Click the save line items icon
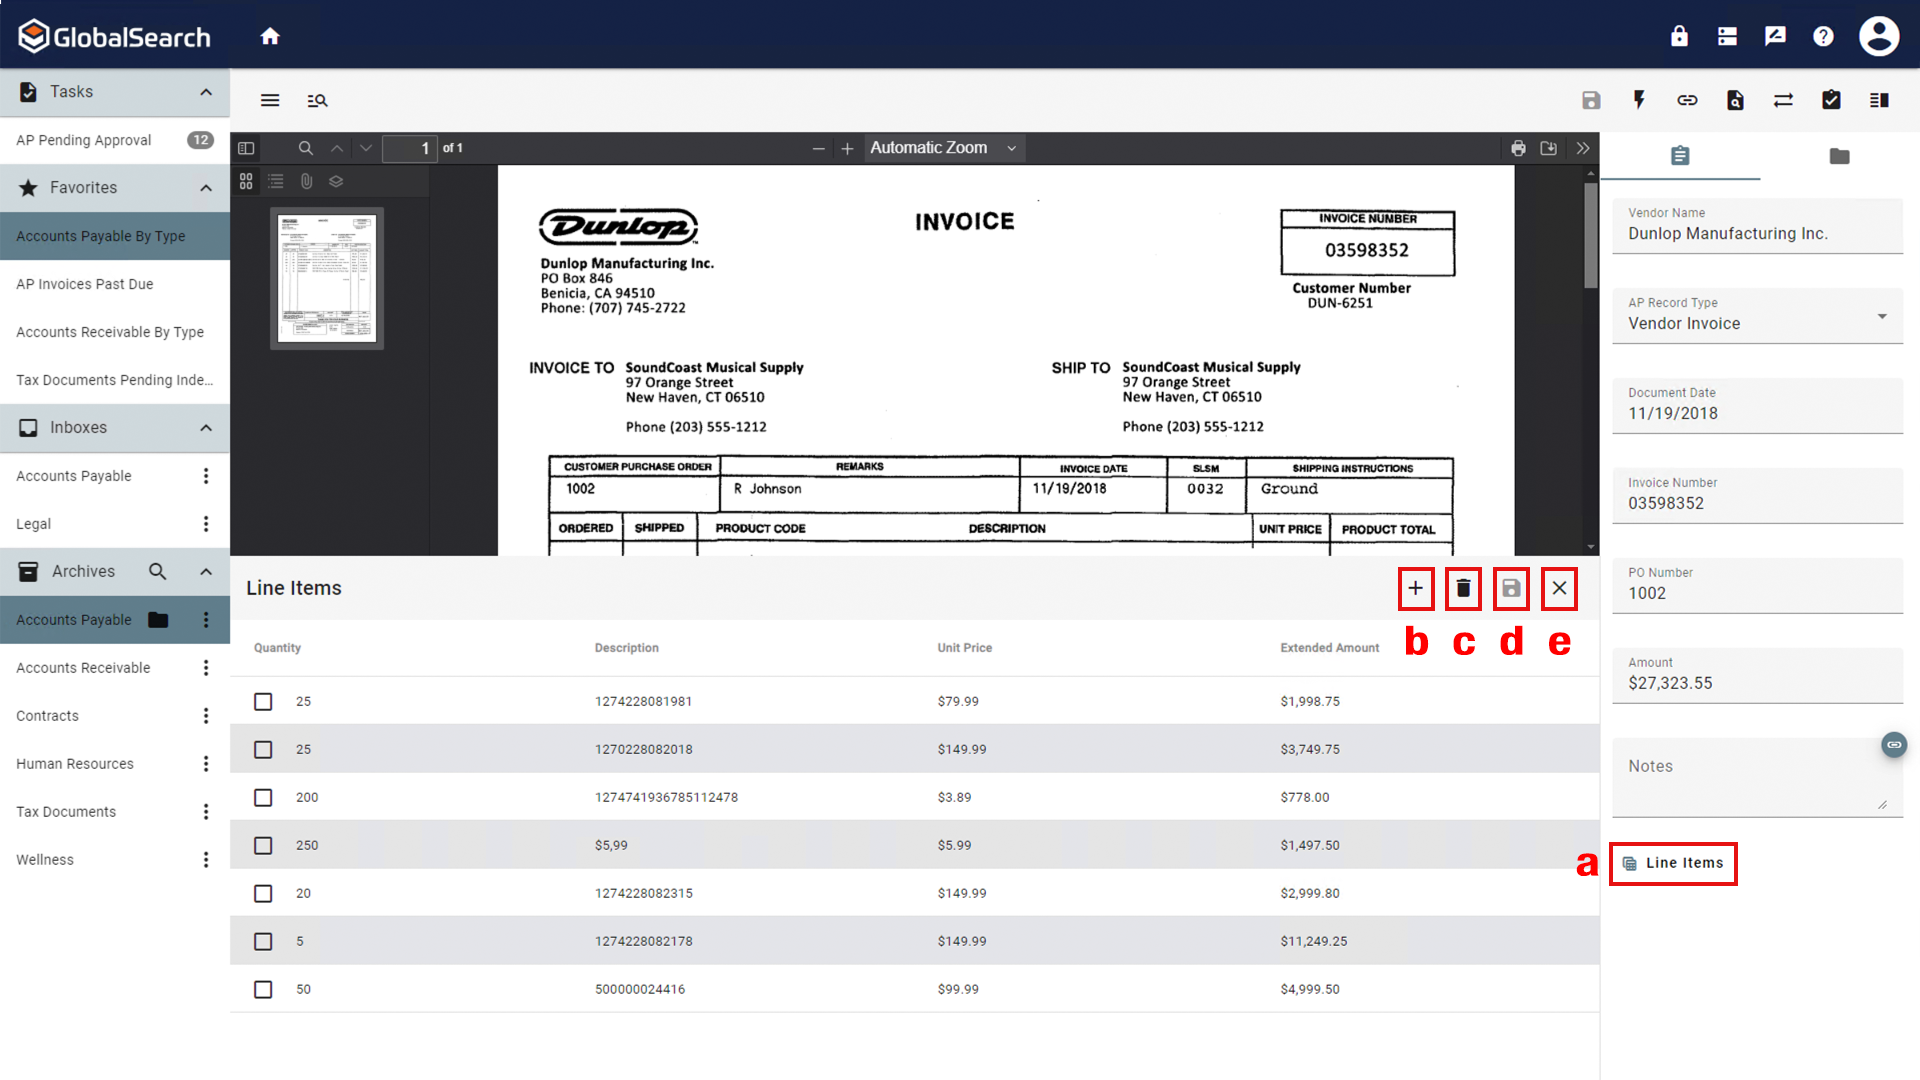Viewport: 1920px width, 1080px height. coord(1511,588)
